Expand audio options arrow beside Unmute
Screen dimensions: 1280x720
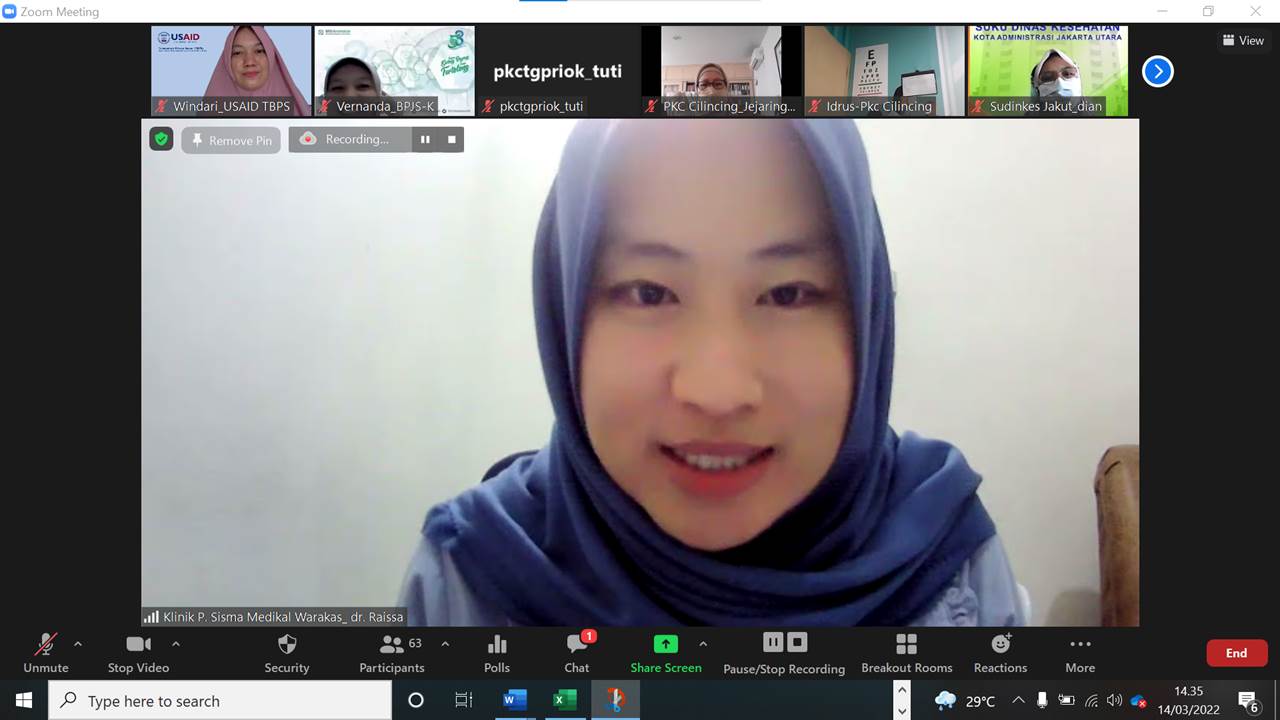point(78,644)
